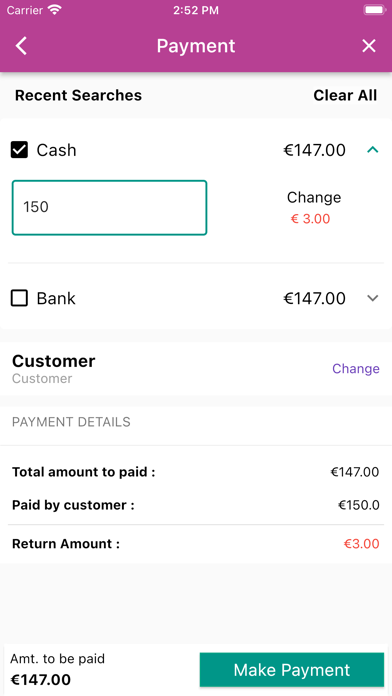The width and height of the screenshot is (392, 696).
Task: Tap the Wi-Fi icon in status bar
Action: (55, 10)
